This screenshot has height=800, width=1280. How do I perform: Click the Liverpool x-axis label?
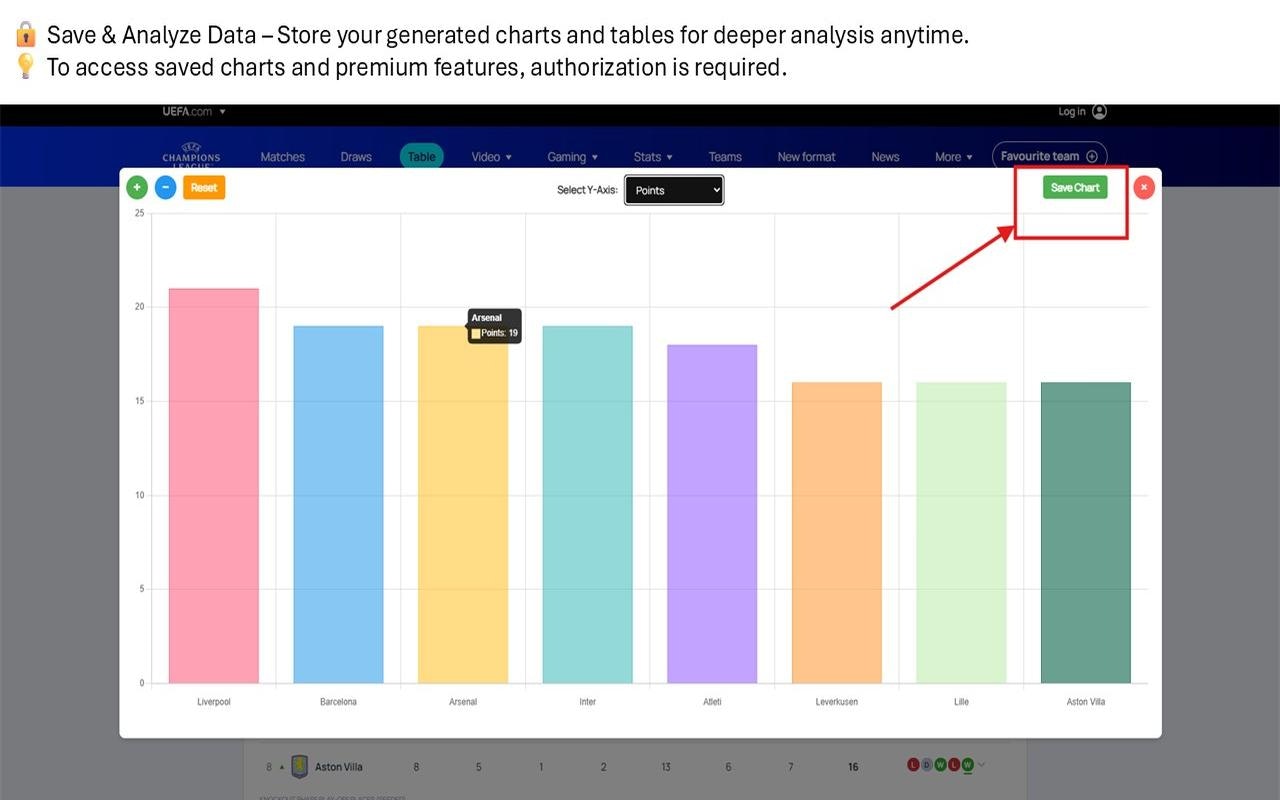(x=214, y=702)
